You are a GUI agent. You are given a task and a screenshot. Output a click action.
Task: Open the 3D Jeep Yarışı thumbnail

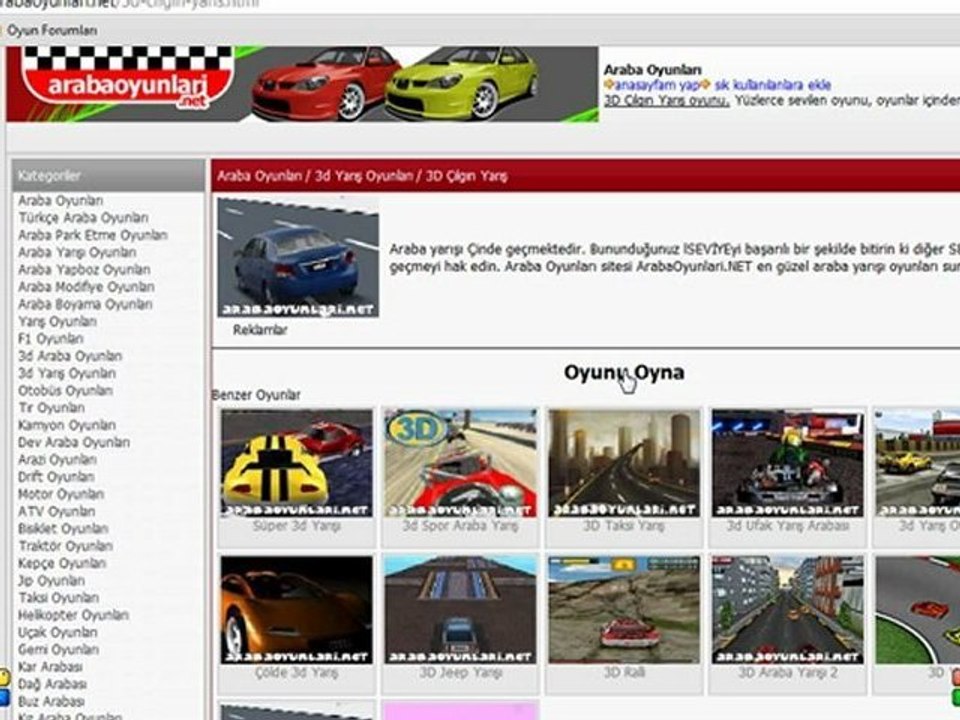[x=460, y=610]
